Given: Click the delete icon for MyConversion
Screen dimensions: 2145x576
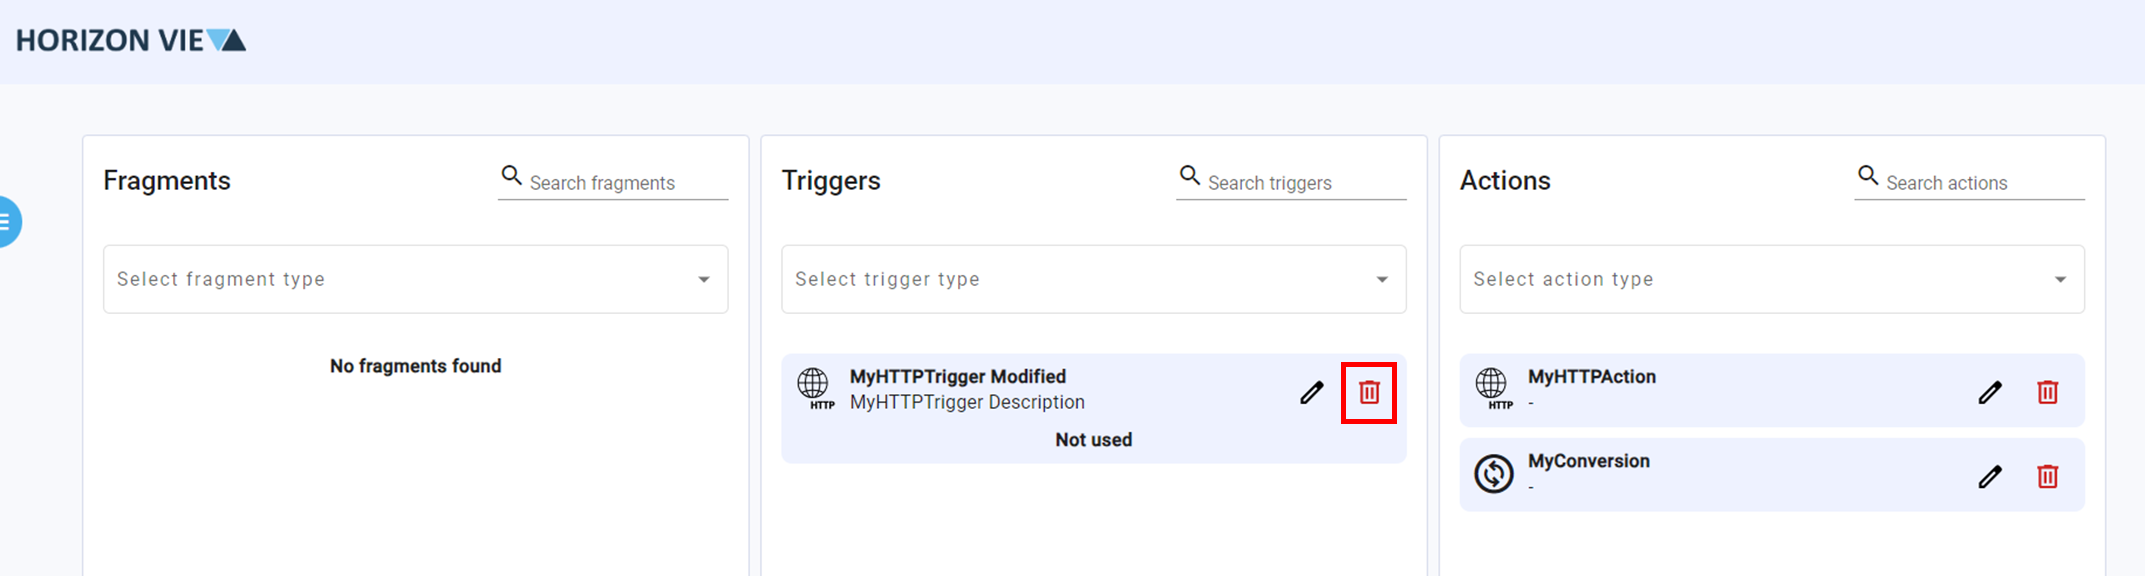Looking at the screenshot, I should [2047, 476].
